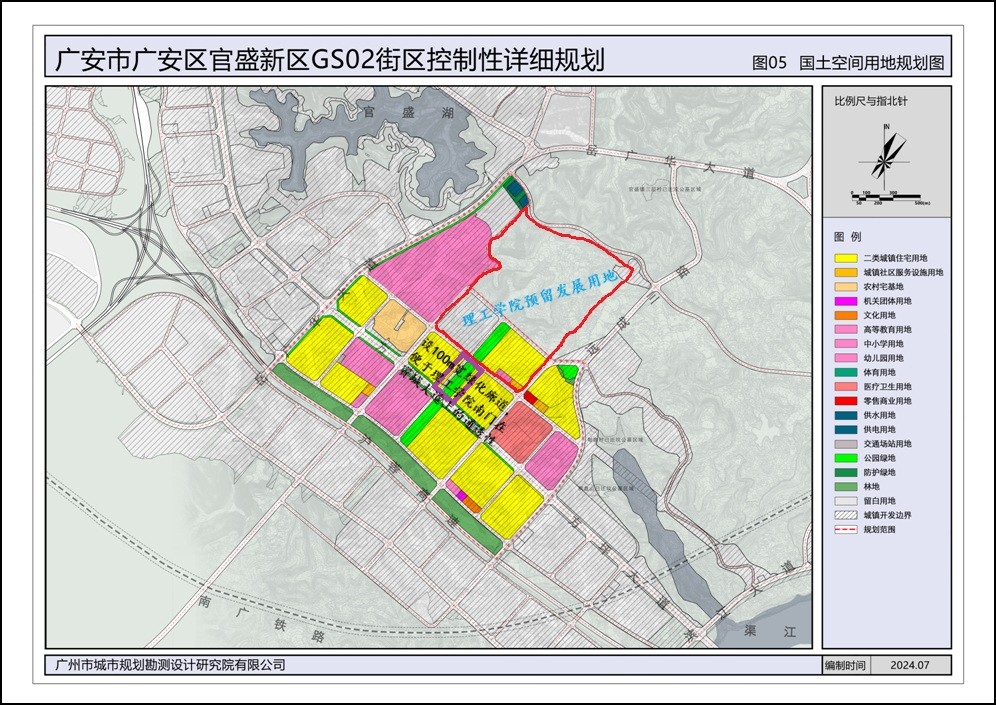Click the hatched 城镇开发边界 legend swatch
996x705 pixels.
[845, 515]
